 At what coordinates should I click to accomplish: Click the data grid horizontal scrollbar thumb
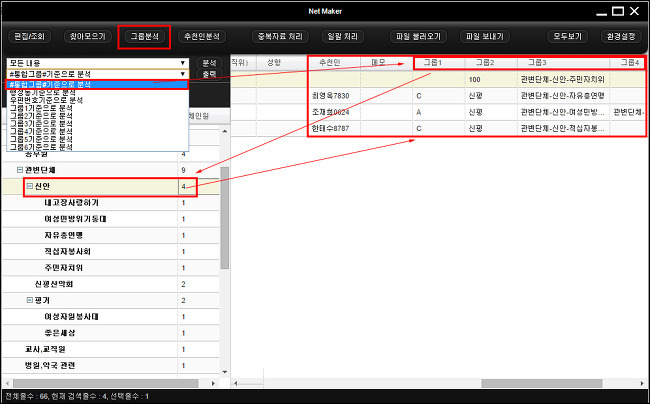pos(542,383)
